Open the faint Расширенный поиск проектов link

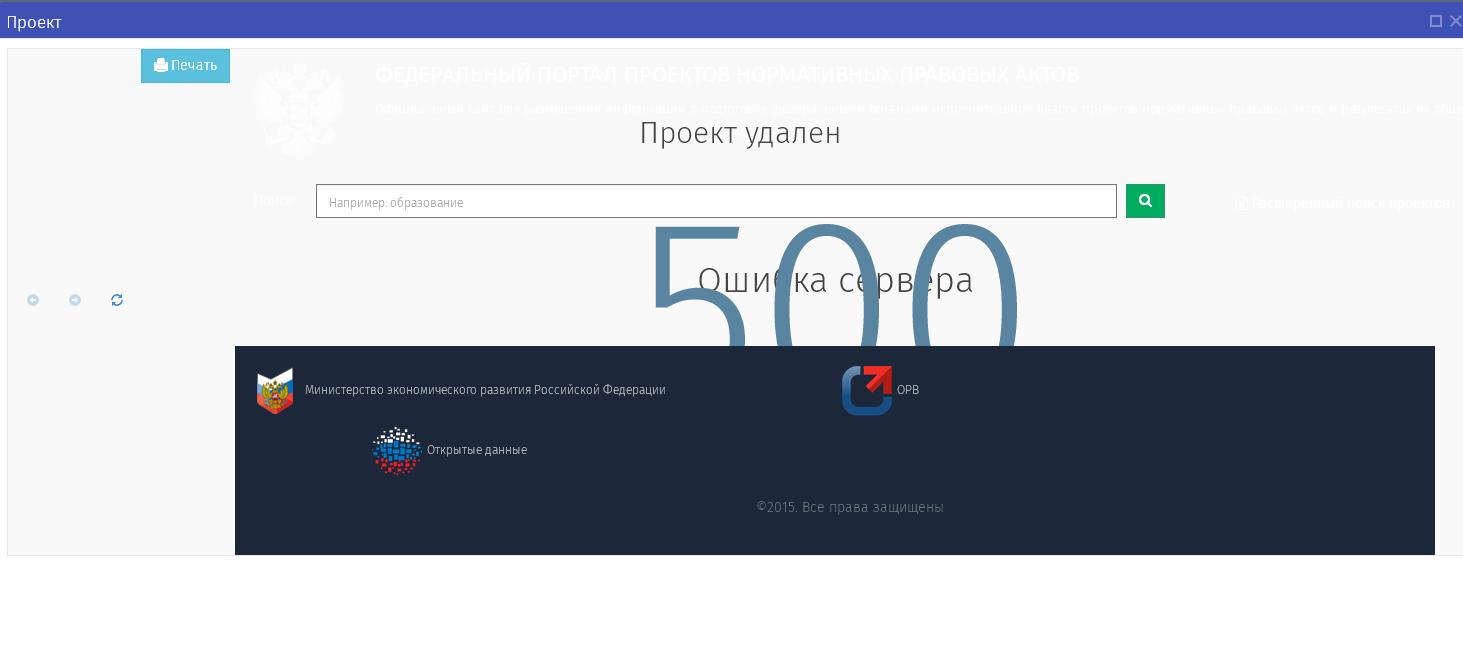[1342, 203]
